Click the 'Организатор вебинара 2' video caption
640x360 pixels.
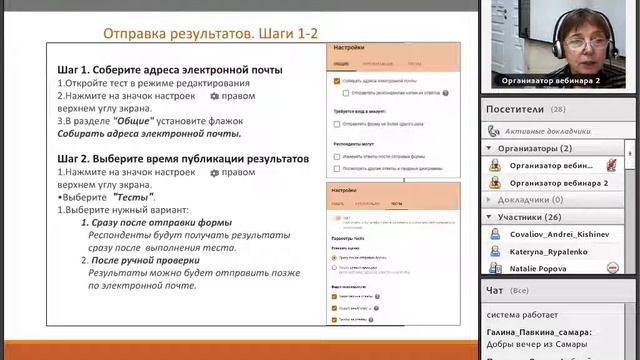click(551, 81)
